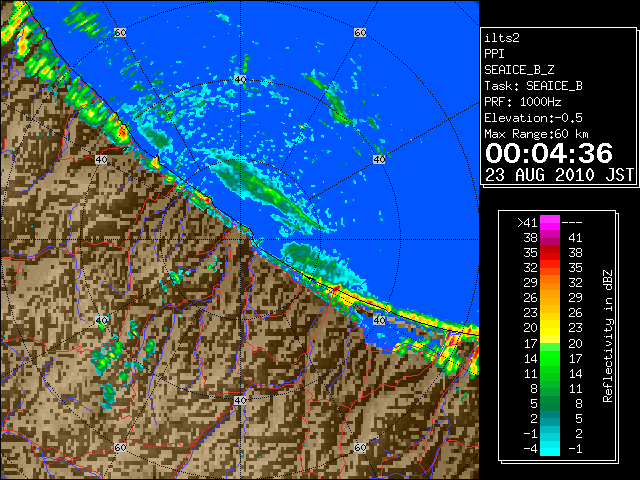Select the 'Task: SEAICE_B' line
The image size is (640, 480).
point(533,86)
